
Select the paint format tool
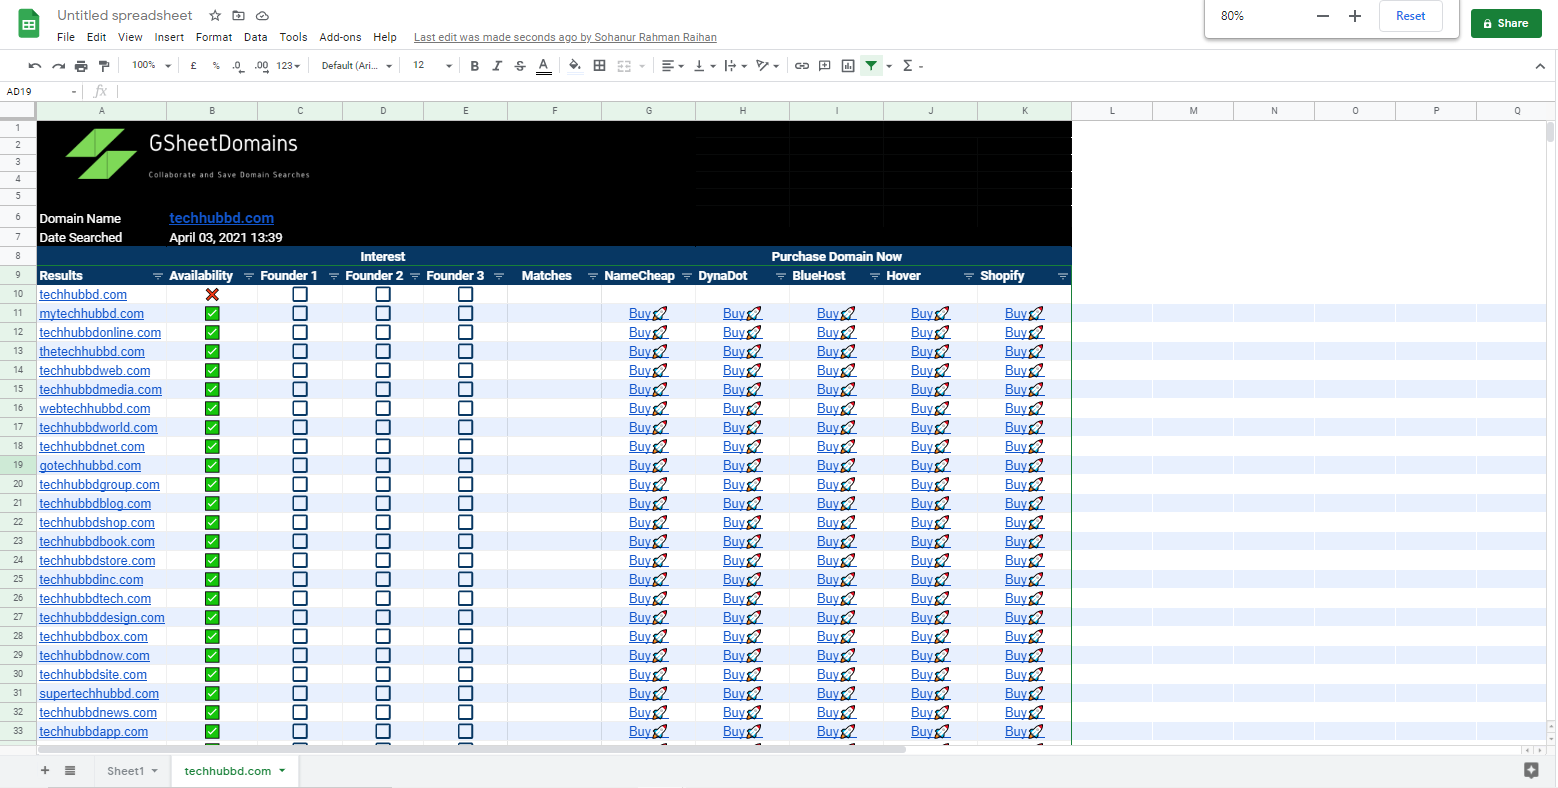point(104,66)
